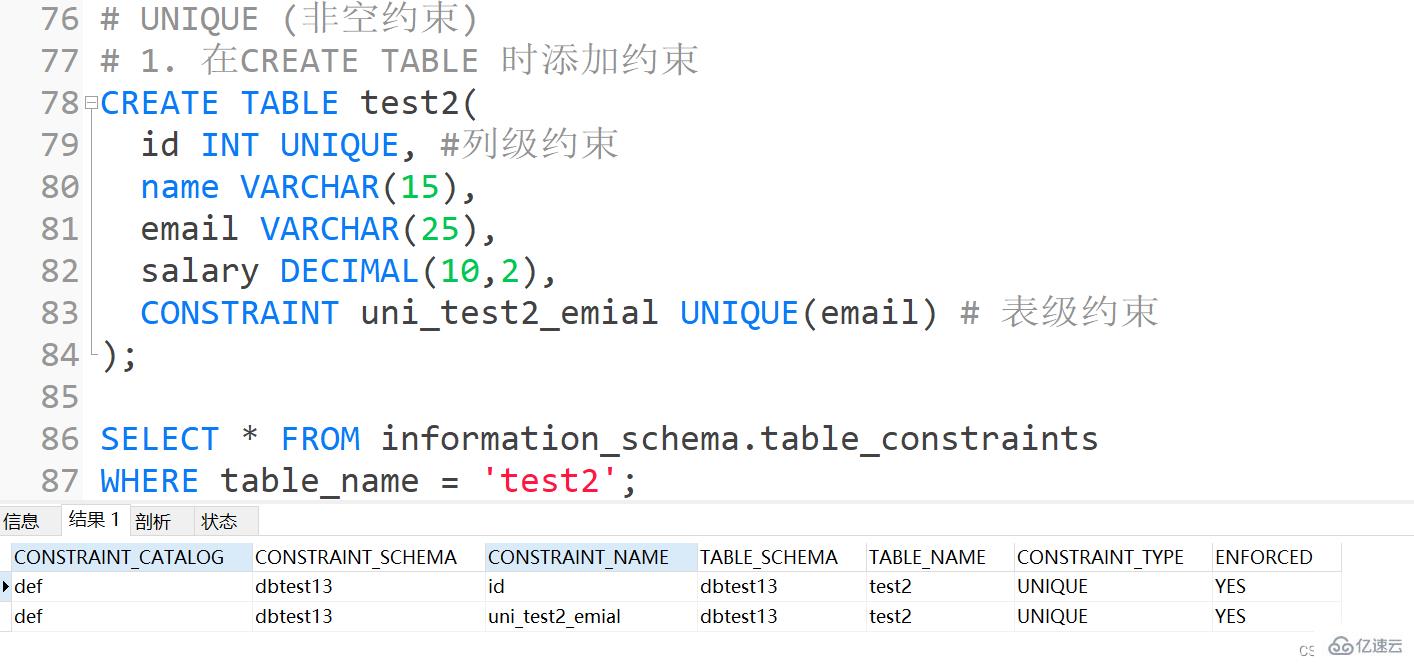View the 状态 status tab

[220, 520]
